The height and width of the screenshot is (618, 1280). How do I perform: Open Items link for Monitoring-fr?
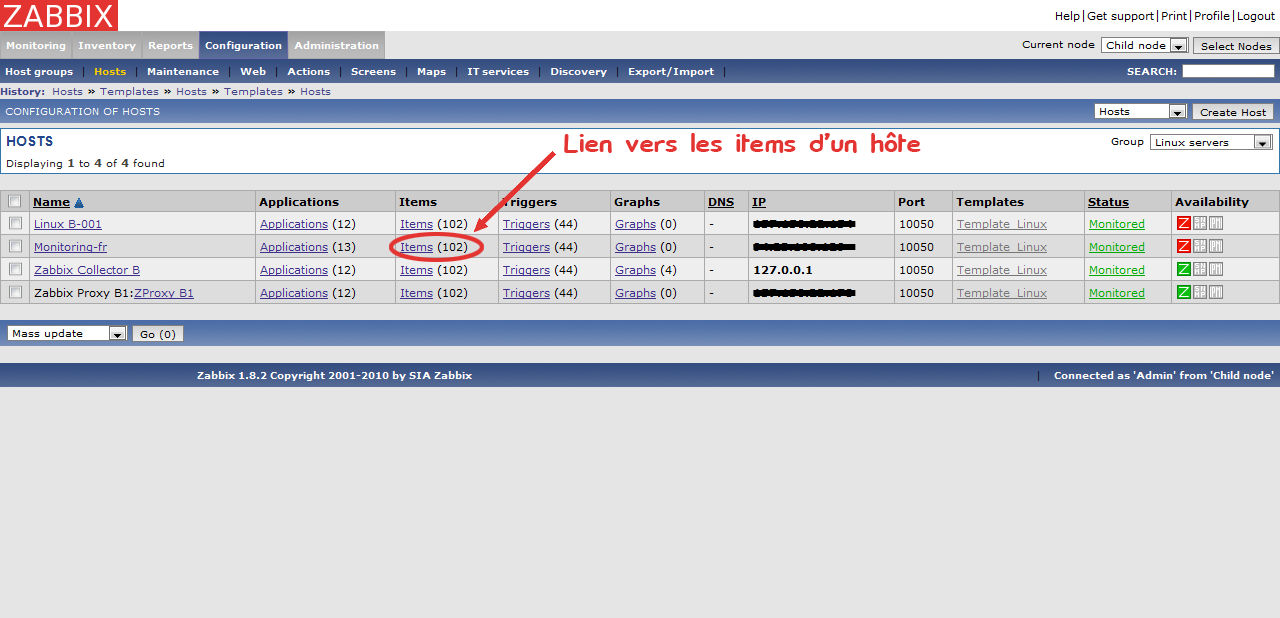point(416,247)
